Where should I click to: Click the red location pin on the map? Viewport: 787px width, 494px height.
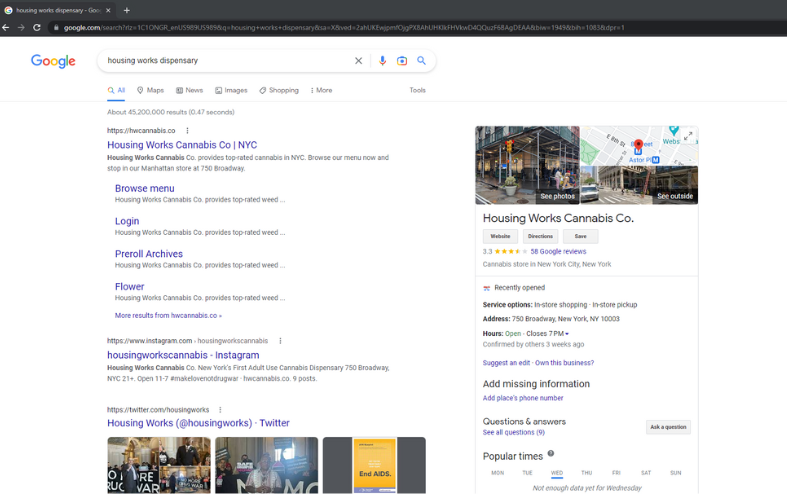[638, 146]
